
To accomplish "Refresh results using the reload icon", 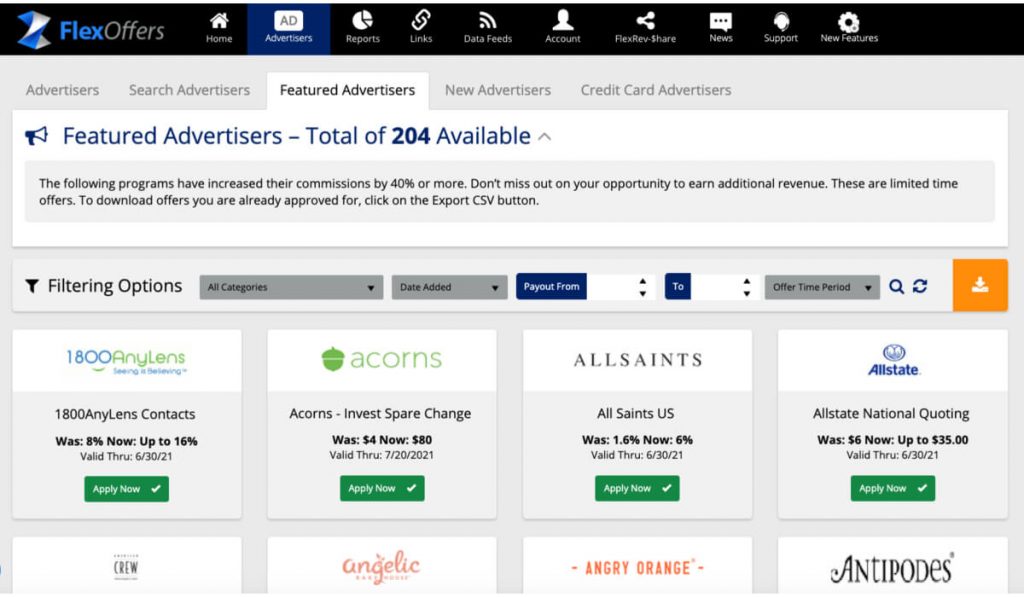I will [x=920, y=285].
